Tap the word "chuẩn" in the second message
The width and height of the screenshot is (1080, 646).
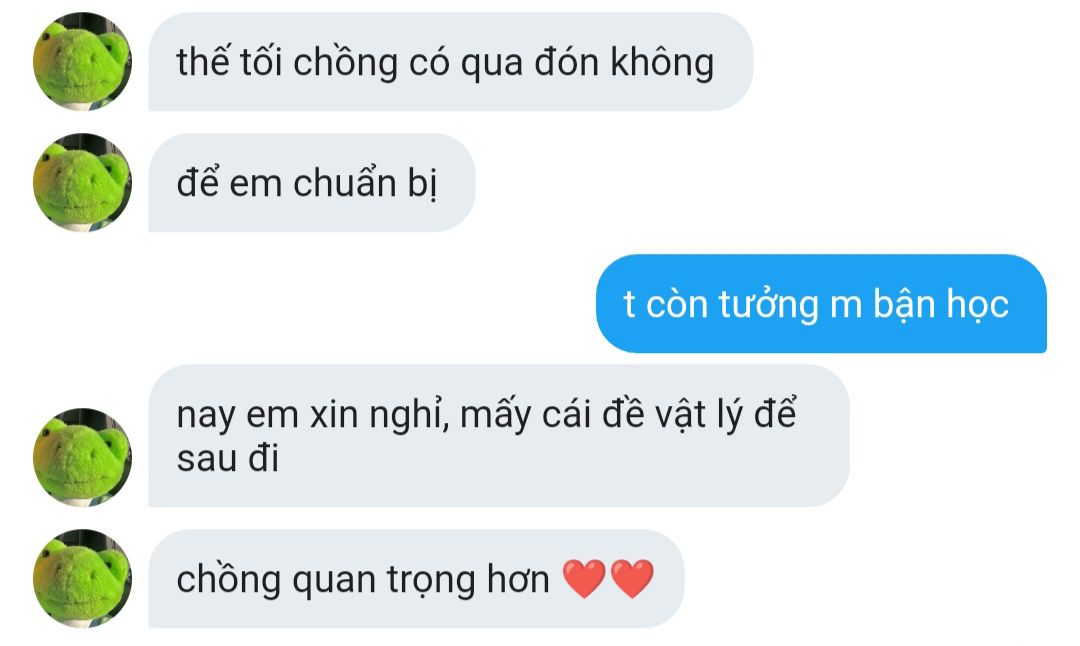pyautogui.click(x=345, y=183)
